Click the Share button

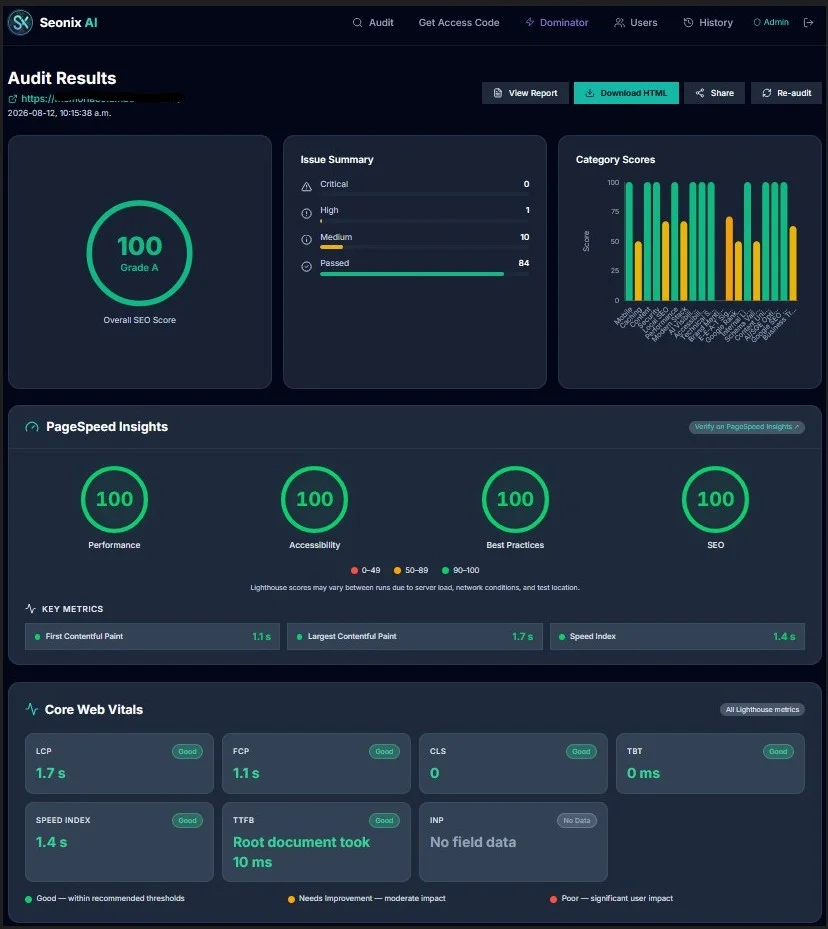click(x=714, y=93)
